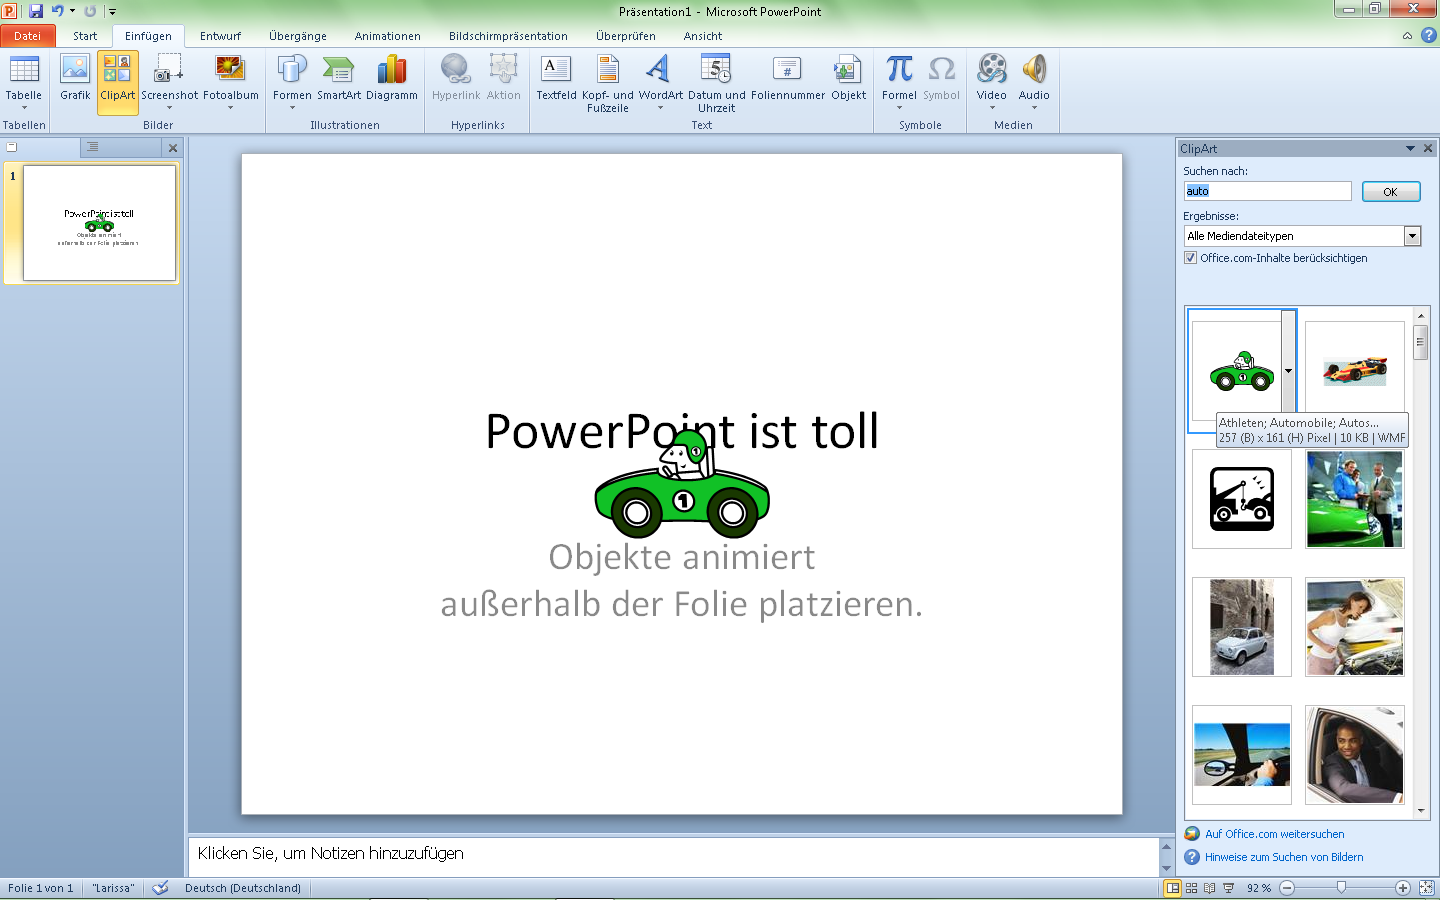Screen dimensions: 1440x900
Task: Open the Alle Mediendateitypen dropdown
Action: [x=1412, y=235]
